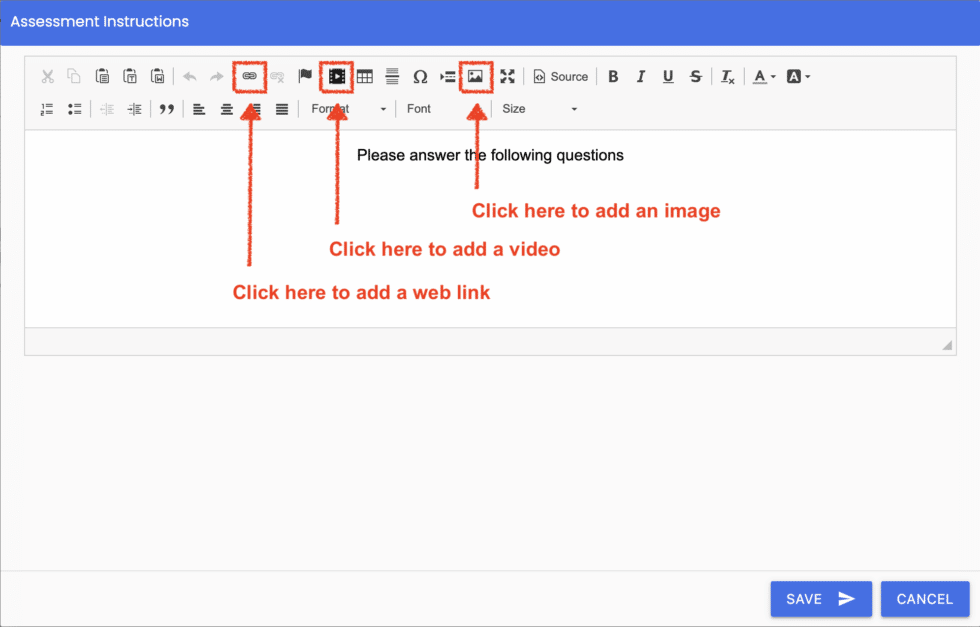
Task: Click the Paste from Word icon
Action: point(157,76)
